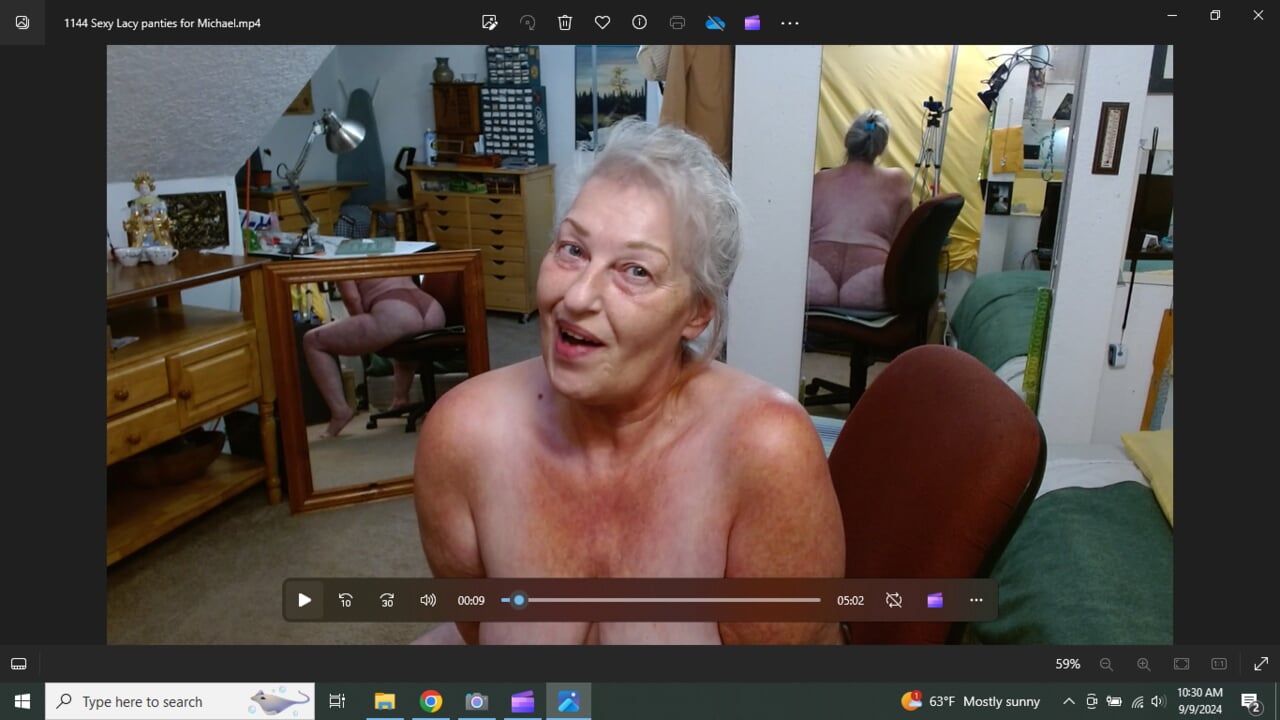Edit video with Clipchamp in playback bar

(935, 600)
